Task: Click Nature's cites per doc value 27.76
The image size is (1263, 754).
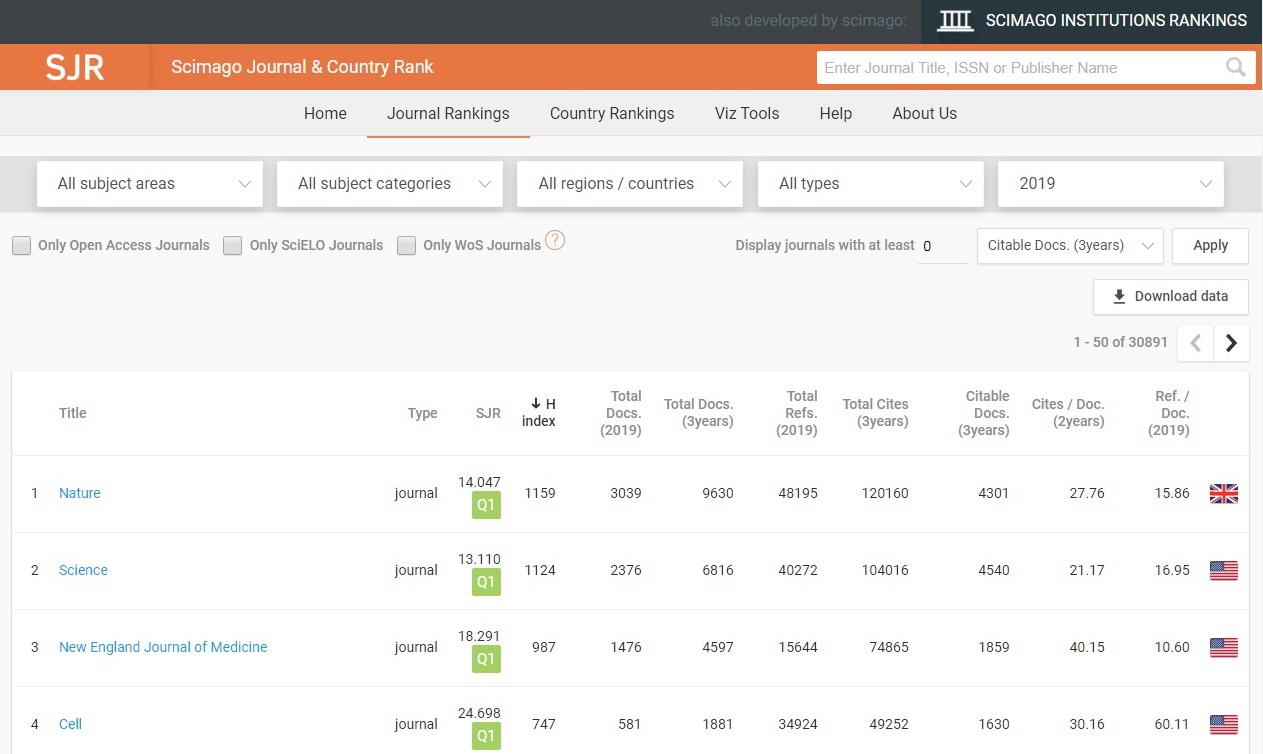Action: pos(1087,493)
